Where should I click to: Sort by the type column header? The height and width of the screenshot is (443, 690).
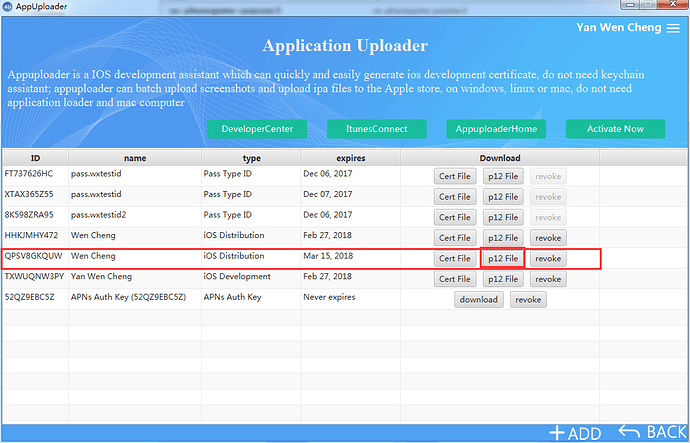pos(251,158)
